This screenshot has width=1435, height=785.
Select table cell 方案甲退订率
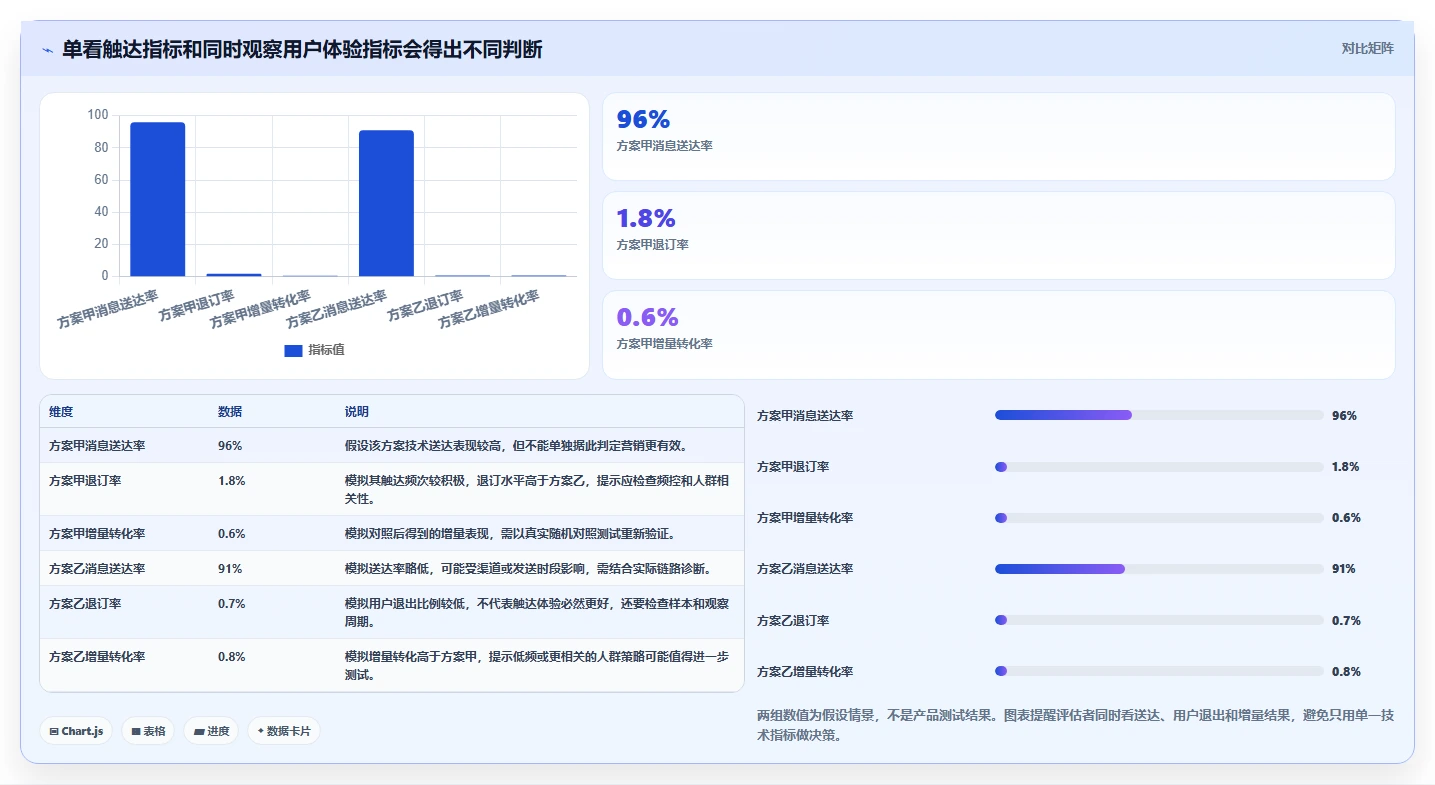point(85,481)
